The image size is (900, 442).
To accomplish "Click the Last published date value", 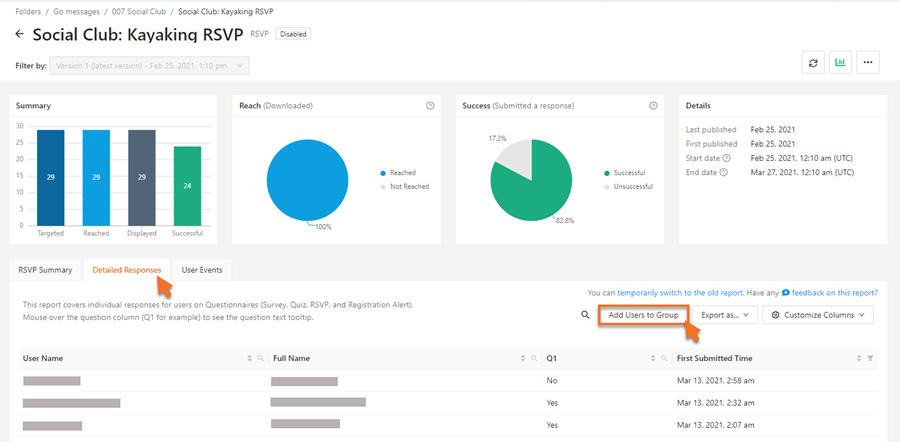I will pos(773,130).
